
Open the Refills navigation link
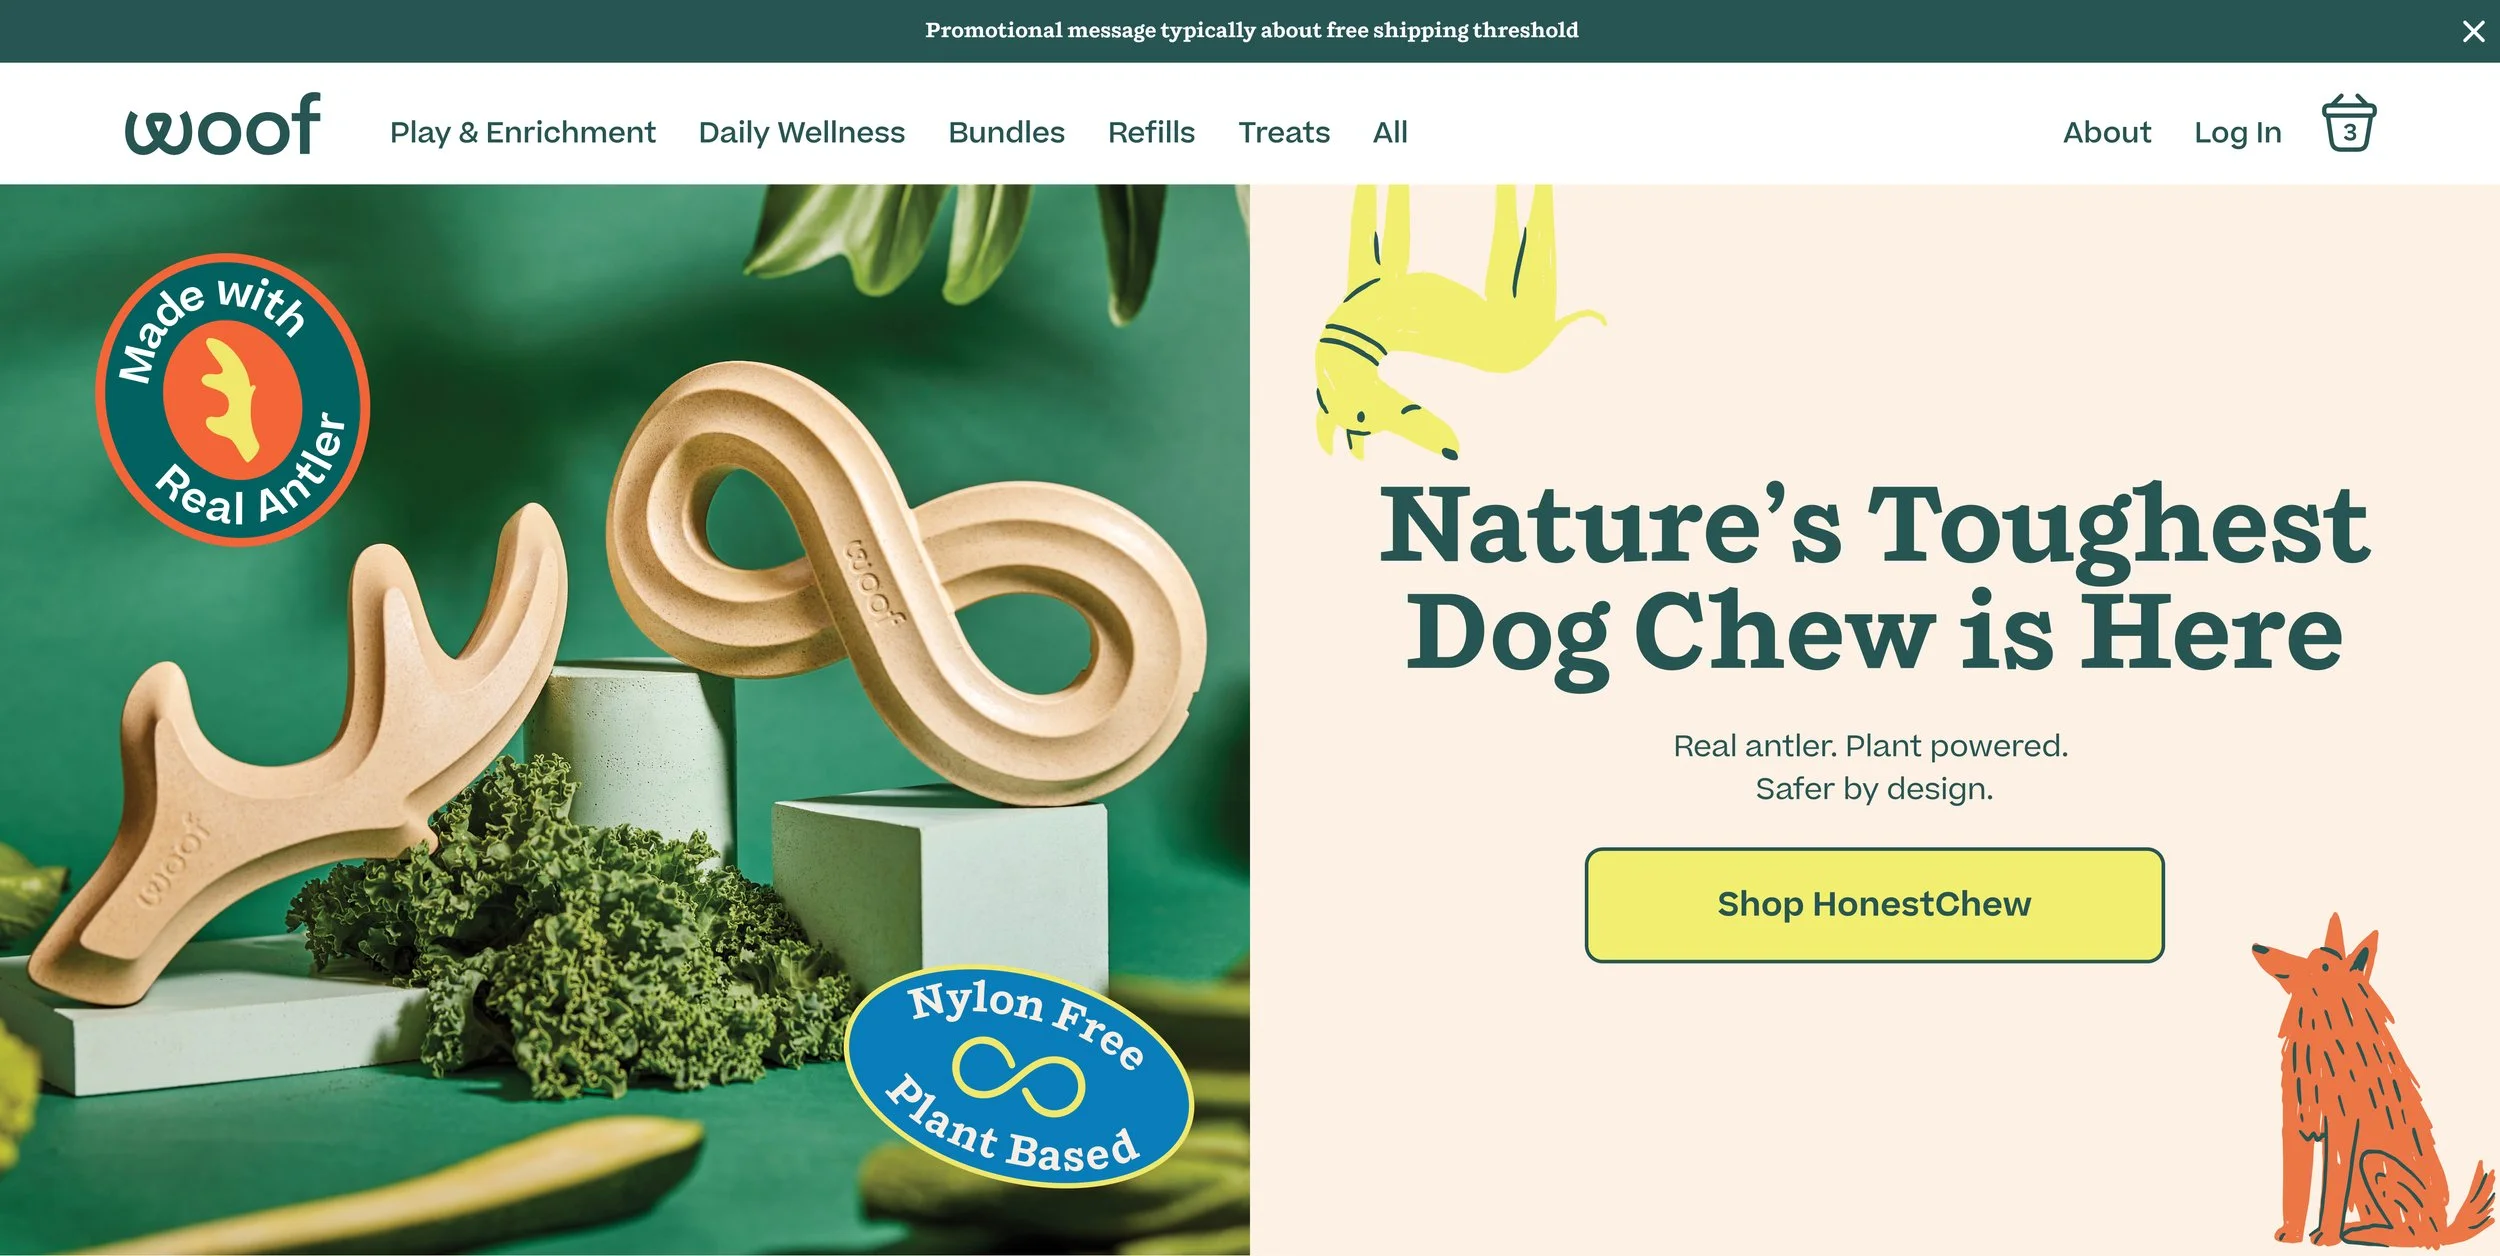pos(1151,132)
